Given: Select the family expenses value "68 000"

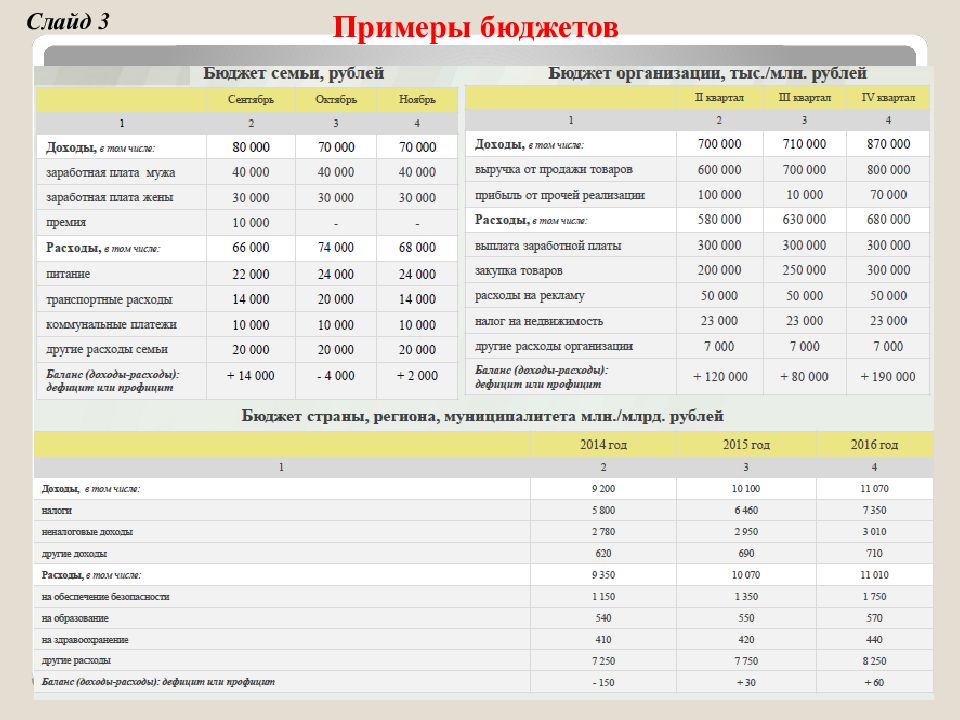Looking at the screenshot, I should [418, 247].
